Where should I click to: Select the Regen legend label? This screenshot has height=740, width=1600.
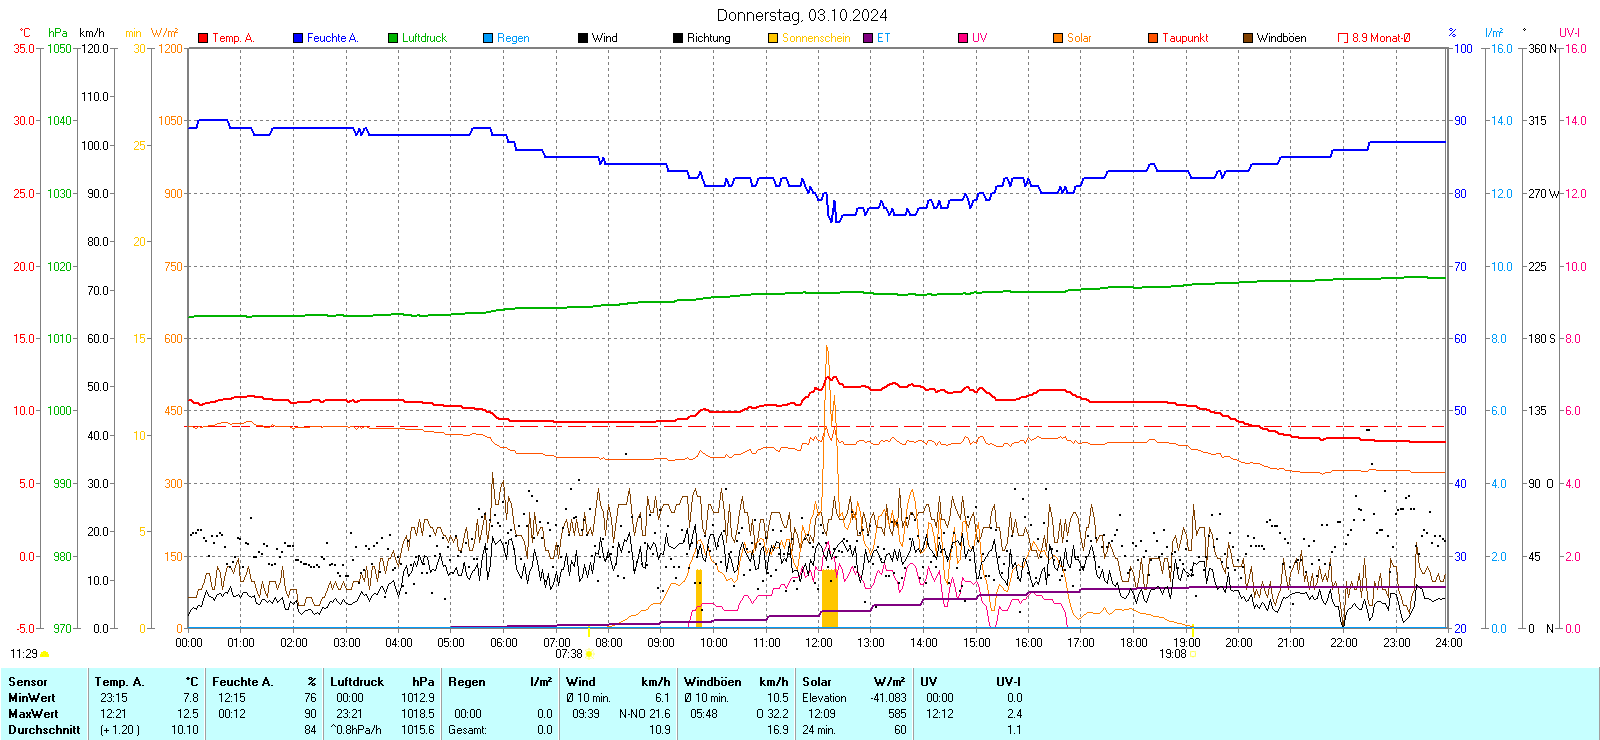point(513,38)
